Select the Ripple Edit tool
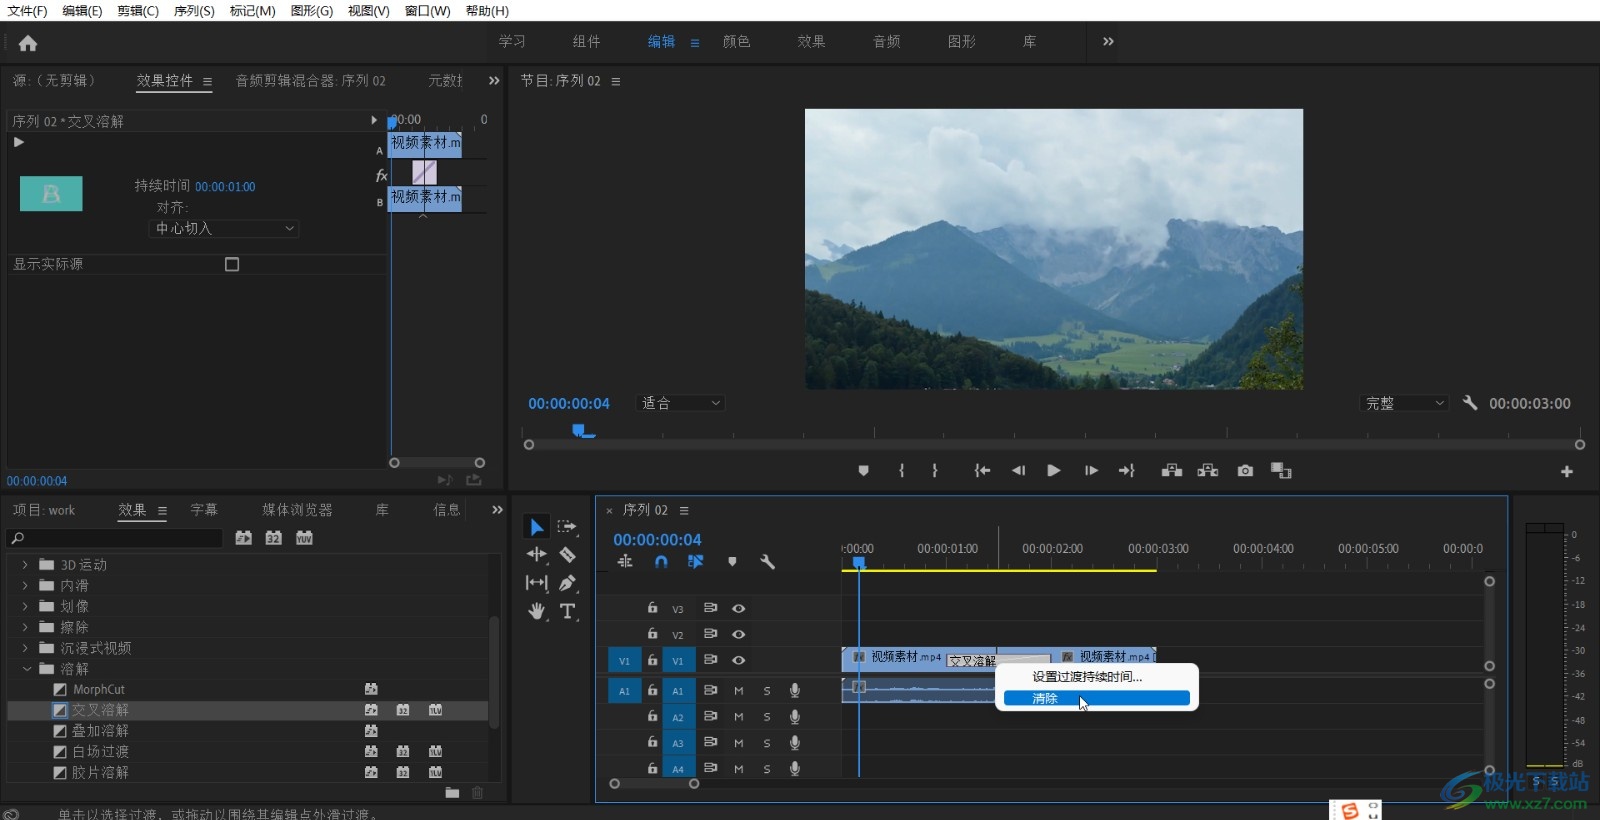 pos(537,554)
